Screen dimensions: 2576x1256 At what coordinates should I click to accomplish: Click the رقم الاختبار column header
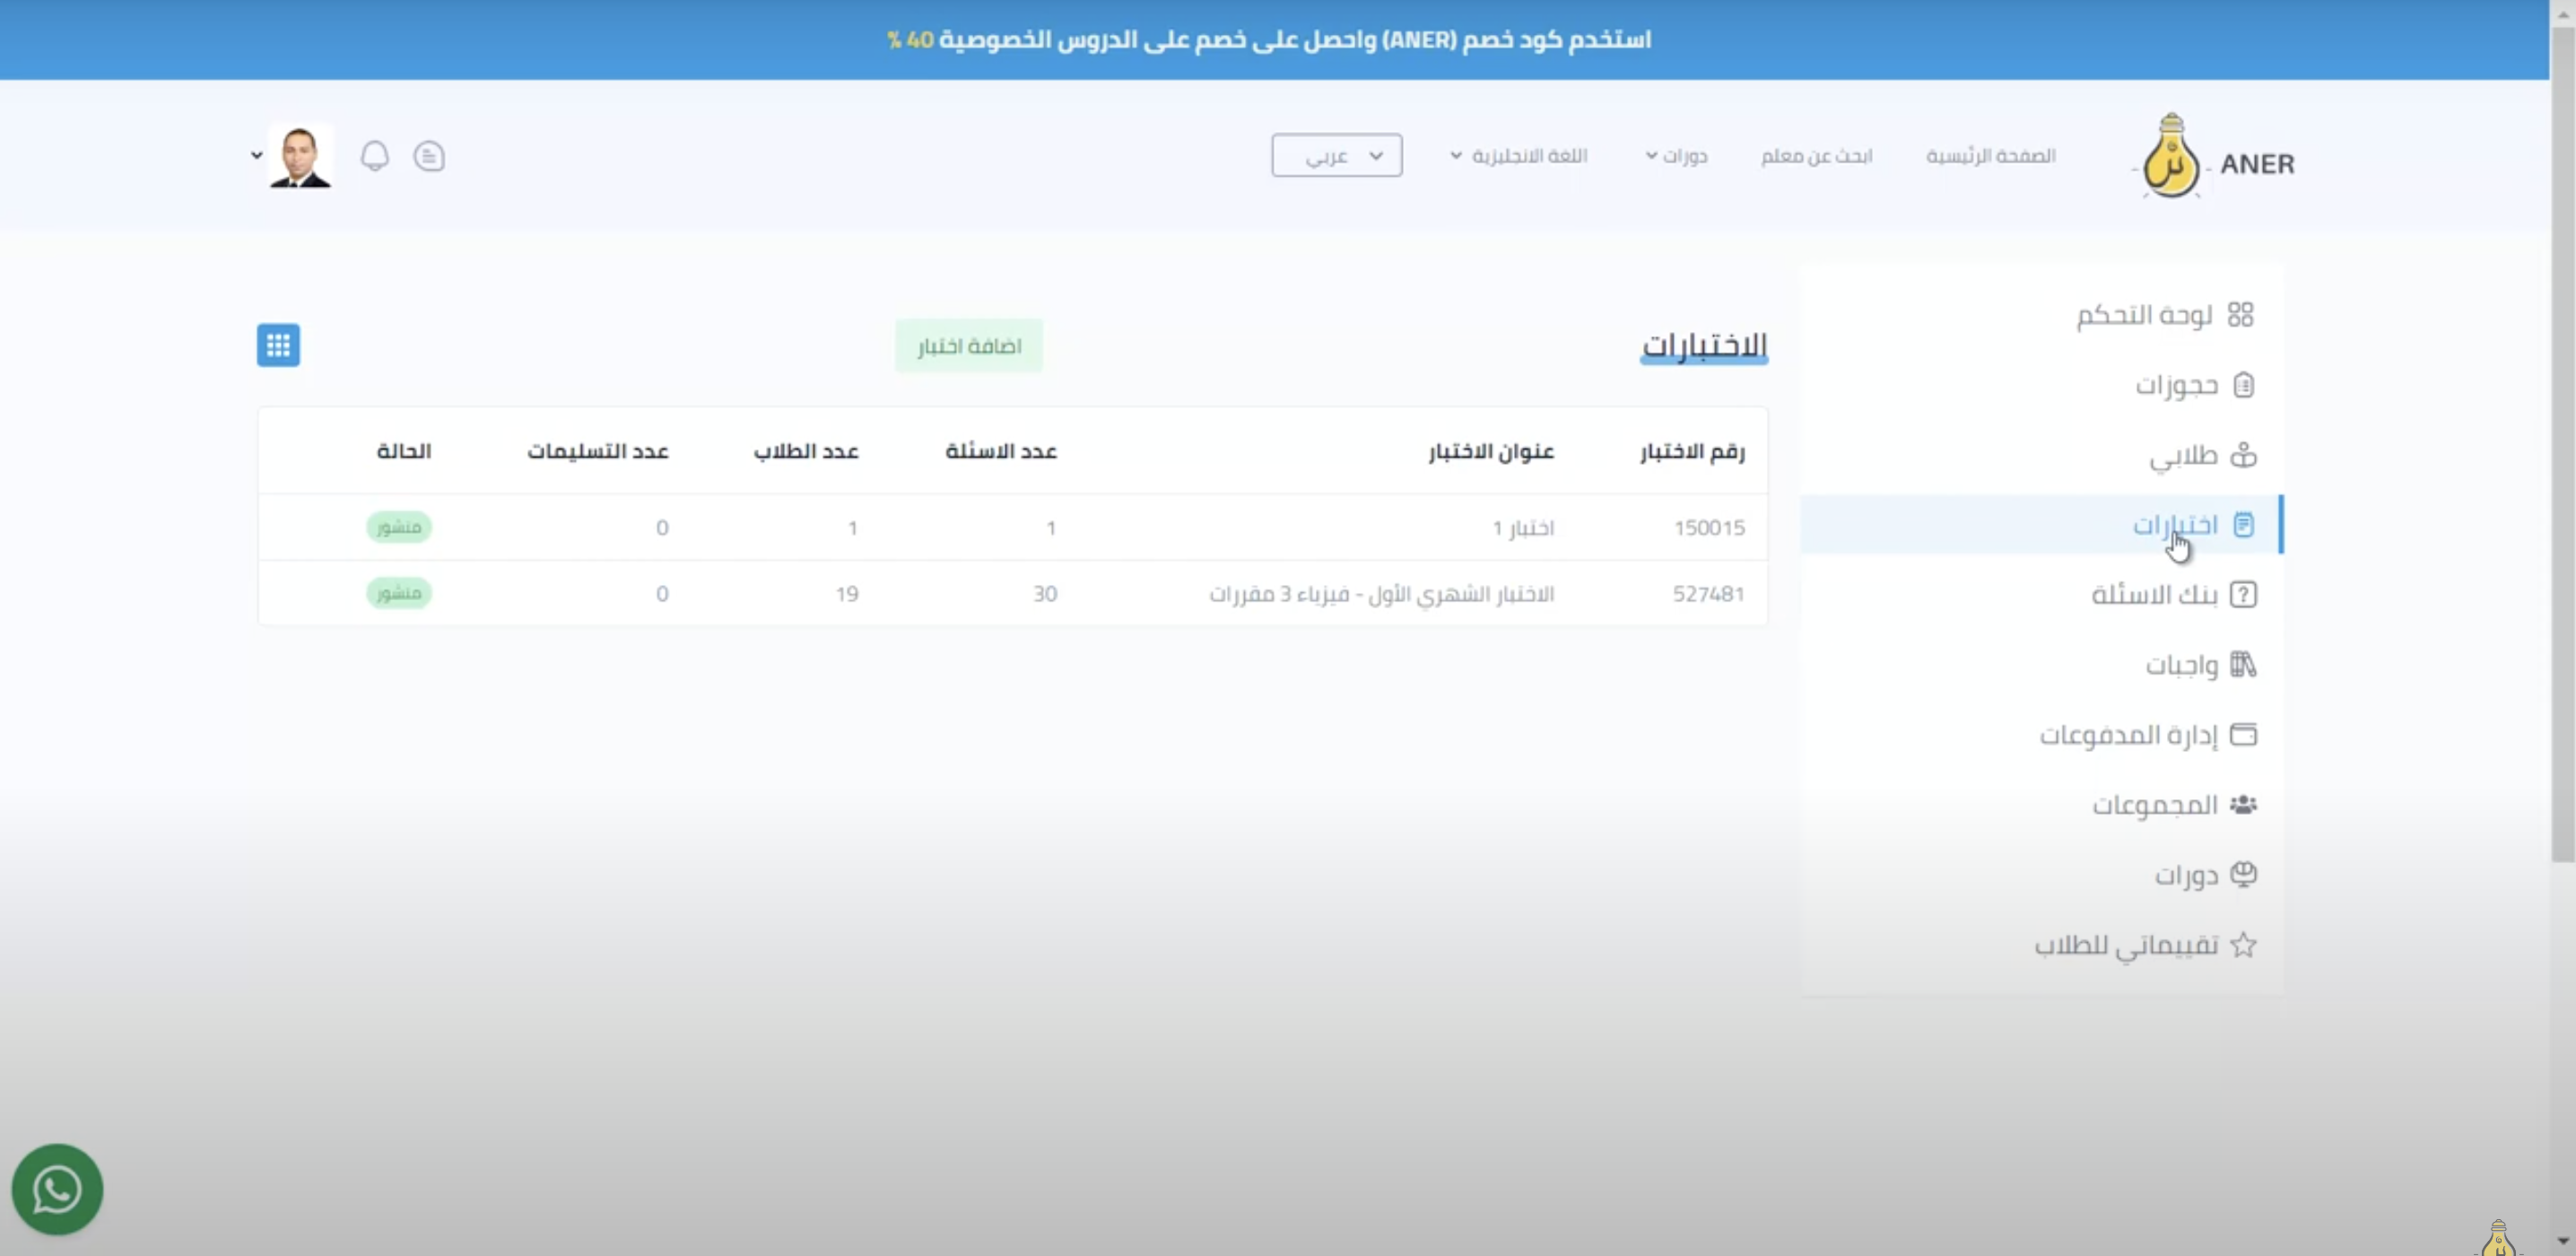(x=1693, y=451)
